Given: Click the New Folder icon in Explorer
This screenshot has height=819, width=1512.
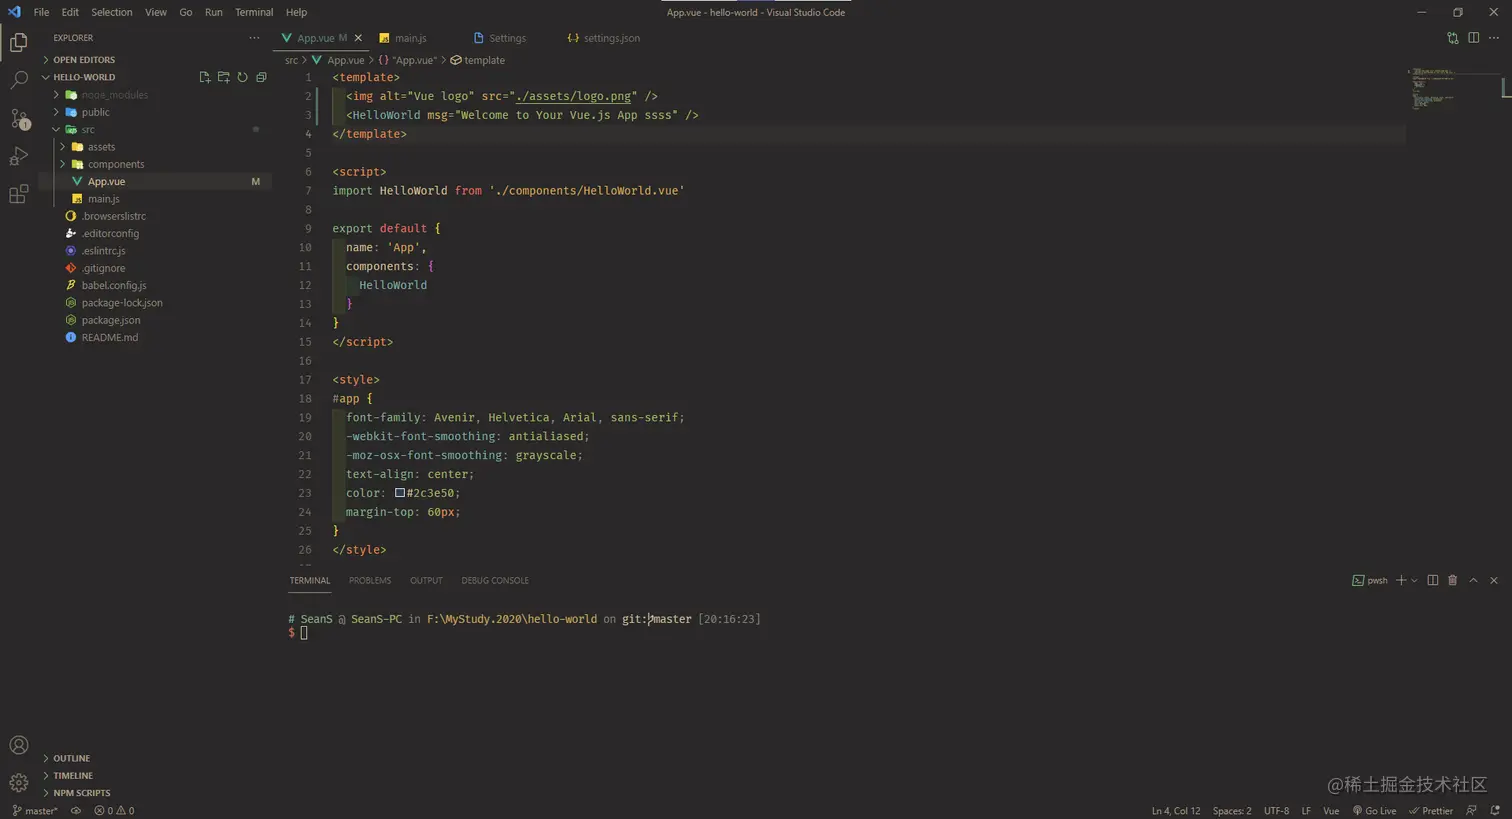Looking at the screenshot, I should [224, 77].
